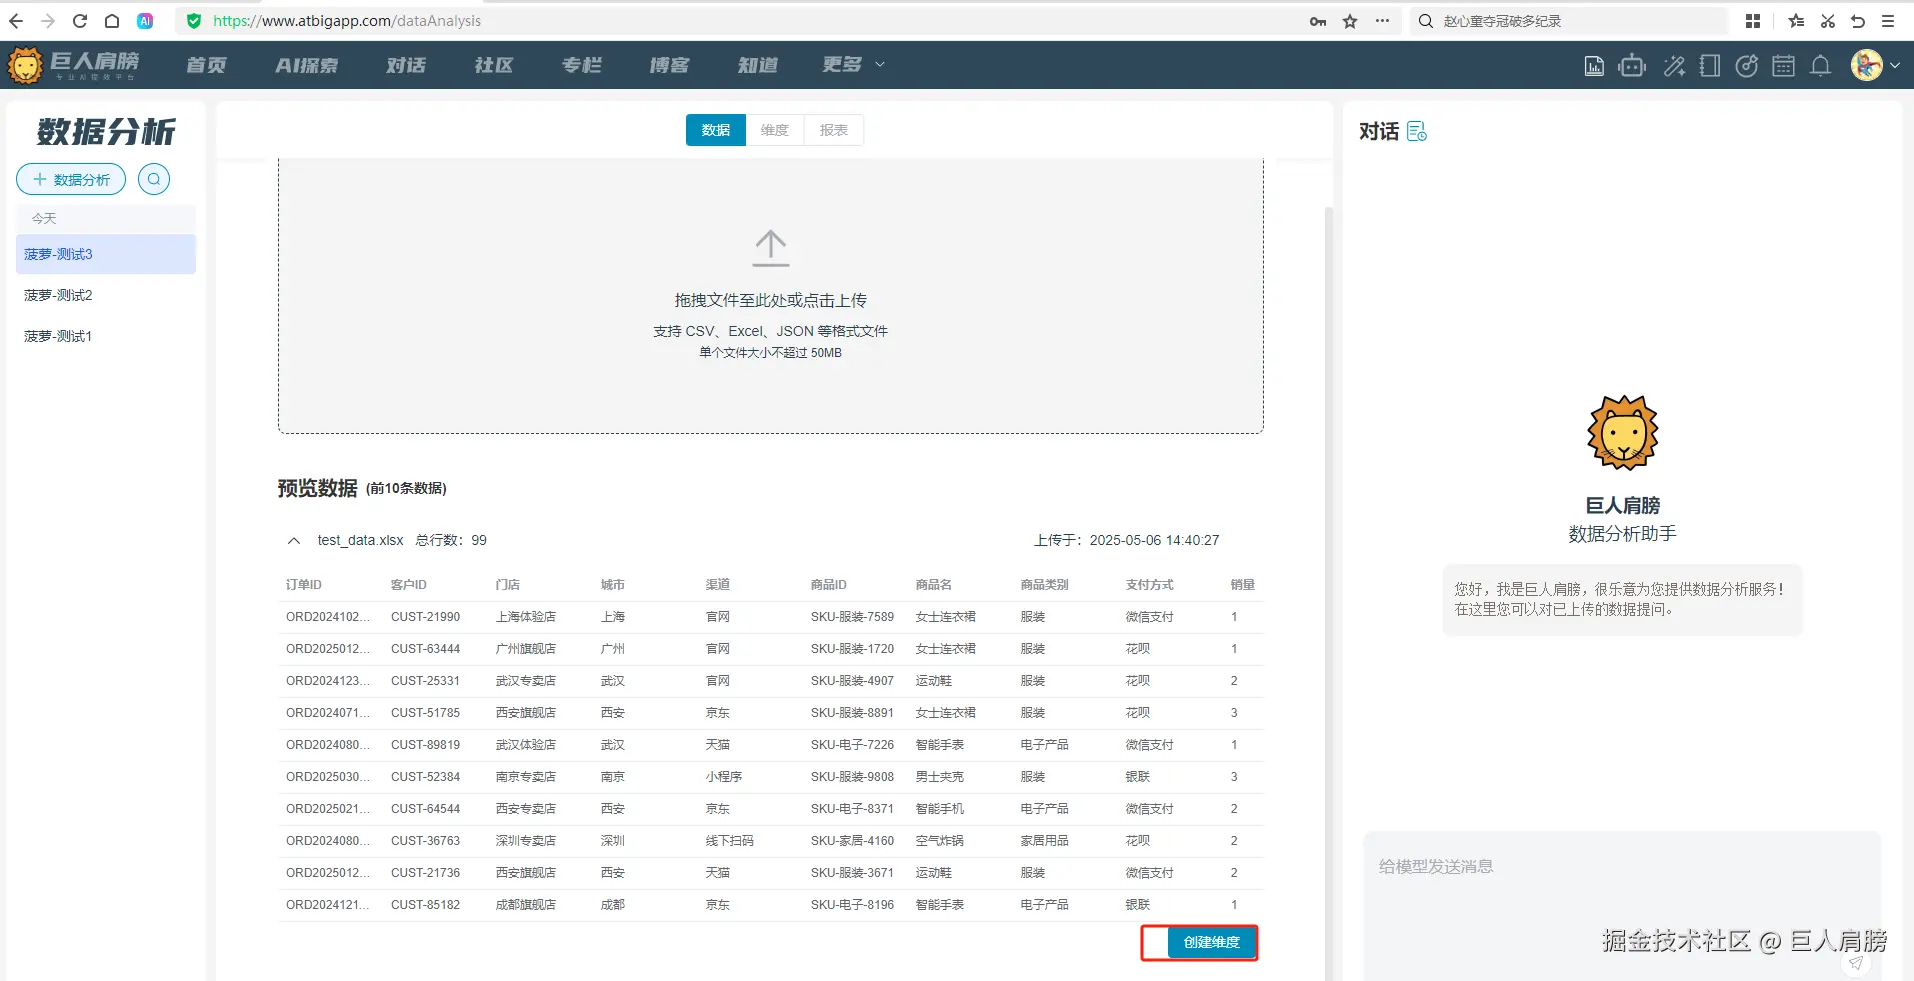Image resolution: width=1914 pixels, height=981 pixels.
Task: Open the address bar three-dots options
Action: point(1382,21)
